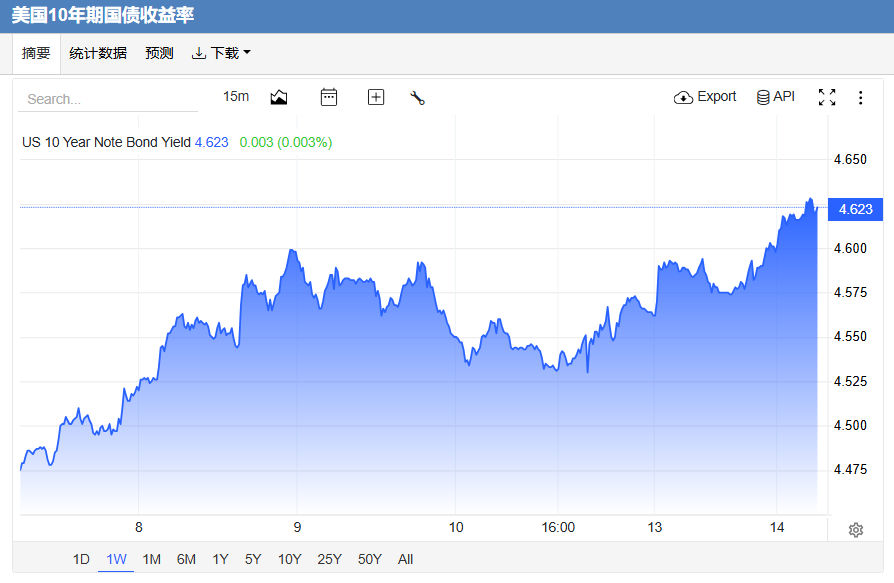Open the wrench chart tools icon
The width and height of the screenshot is (894, 583).
pyautogui.click(x=417, y=98)
